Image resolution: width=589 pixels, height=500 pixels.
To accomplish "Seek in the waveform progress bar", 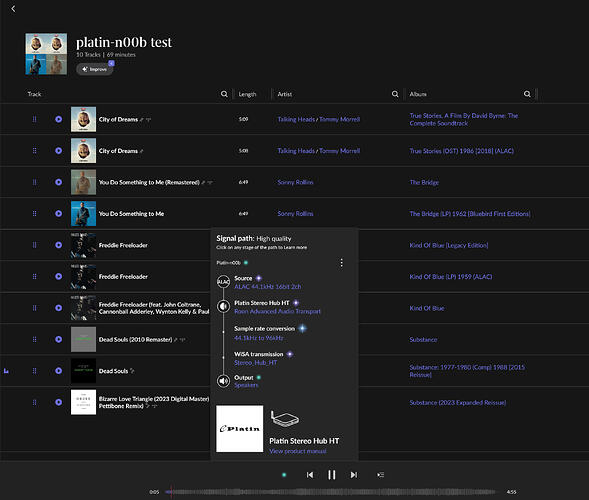I will click(x=332, y=492).
